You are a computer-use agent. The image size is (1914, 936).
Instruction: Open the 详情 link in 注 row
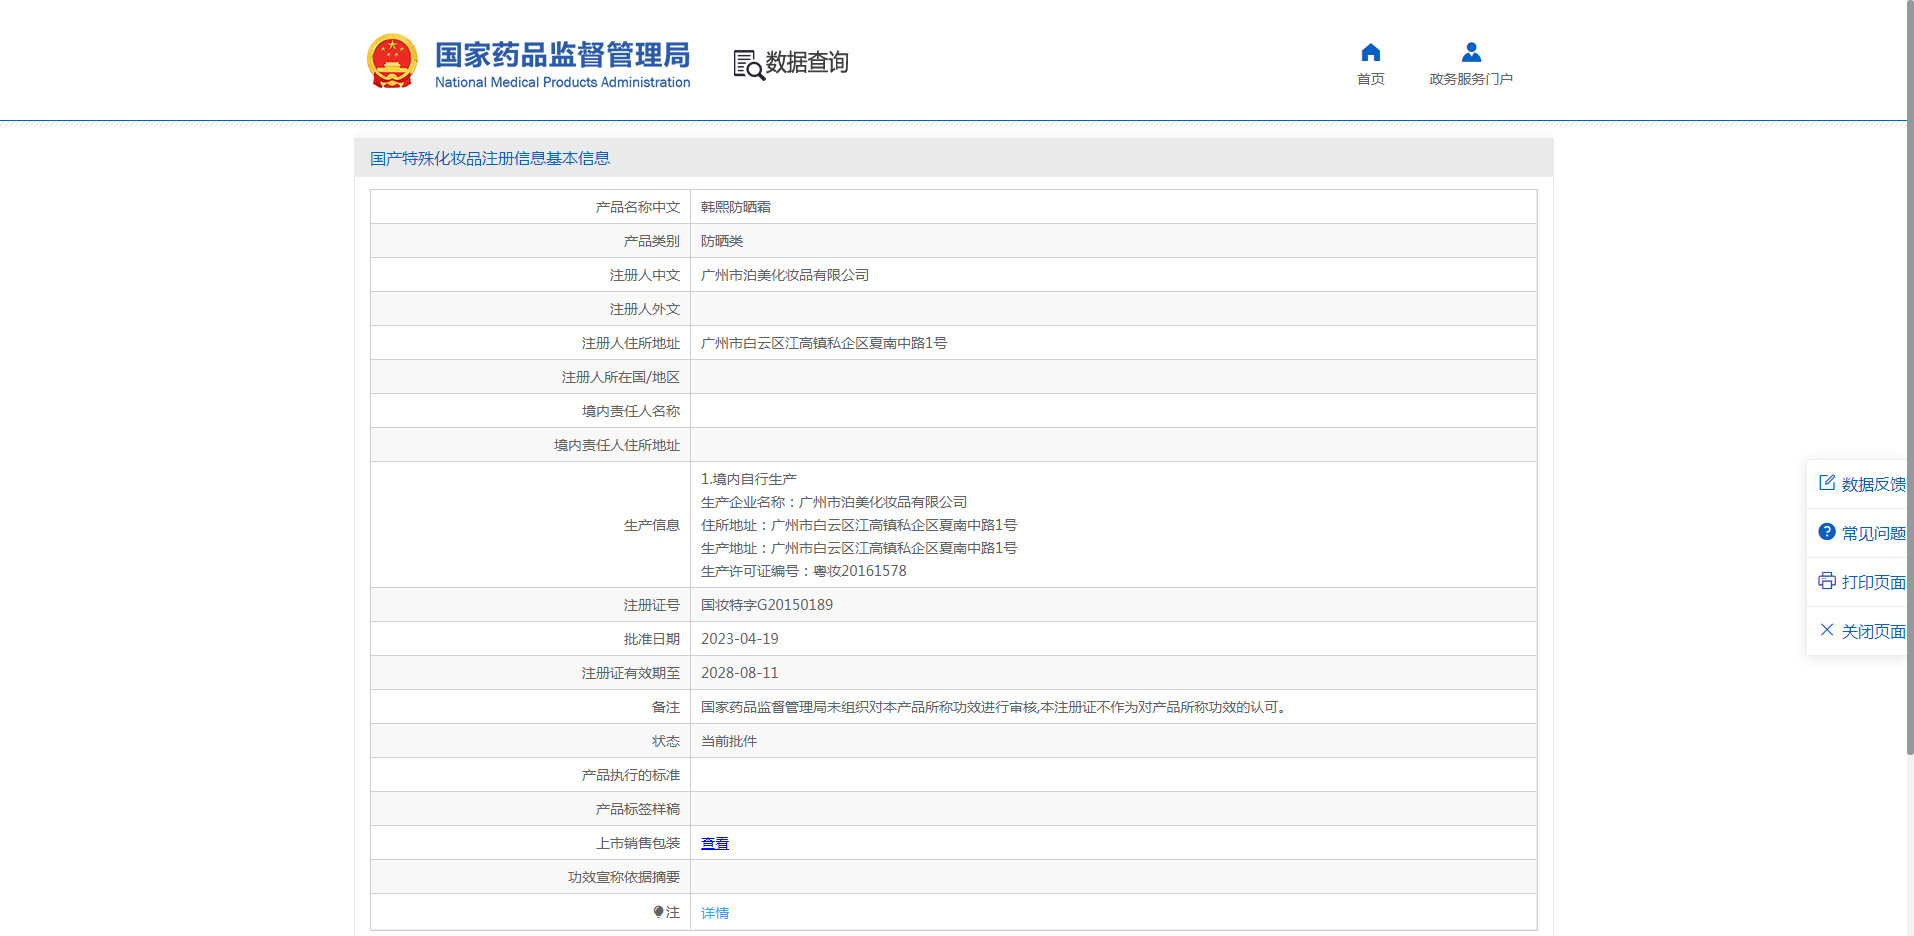pyautogui.click(x=714, y=913)
